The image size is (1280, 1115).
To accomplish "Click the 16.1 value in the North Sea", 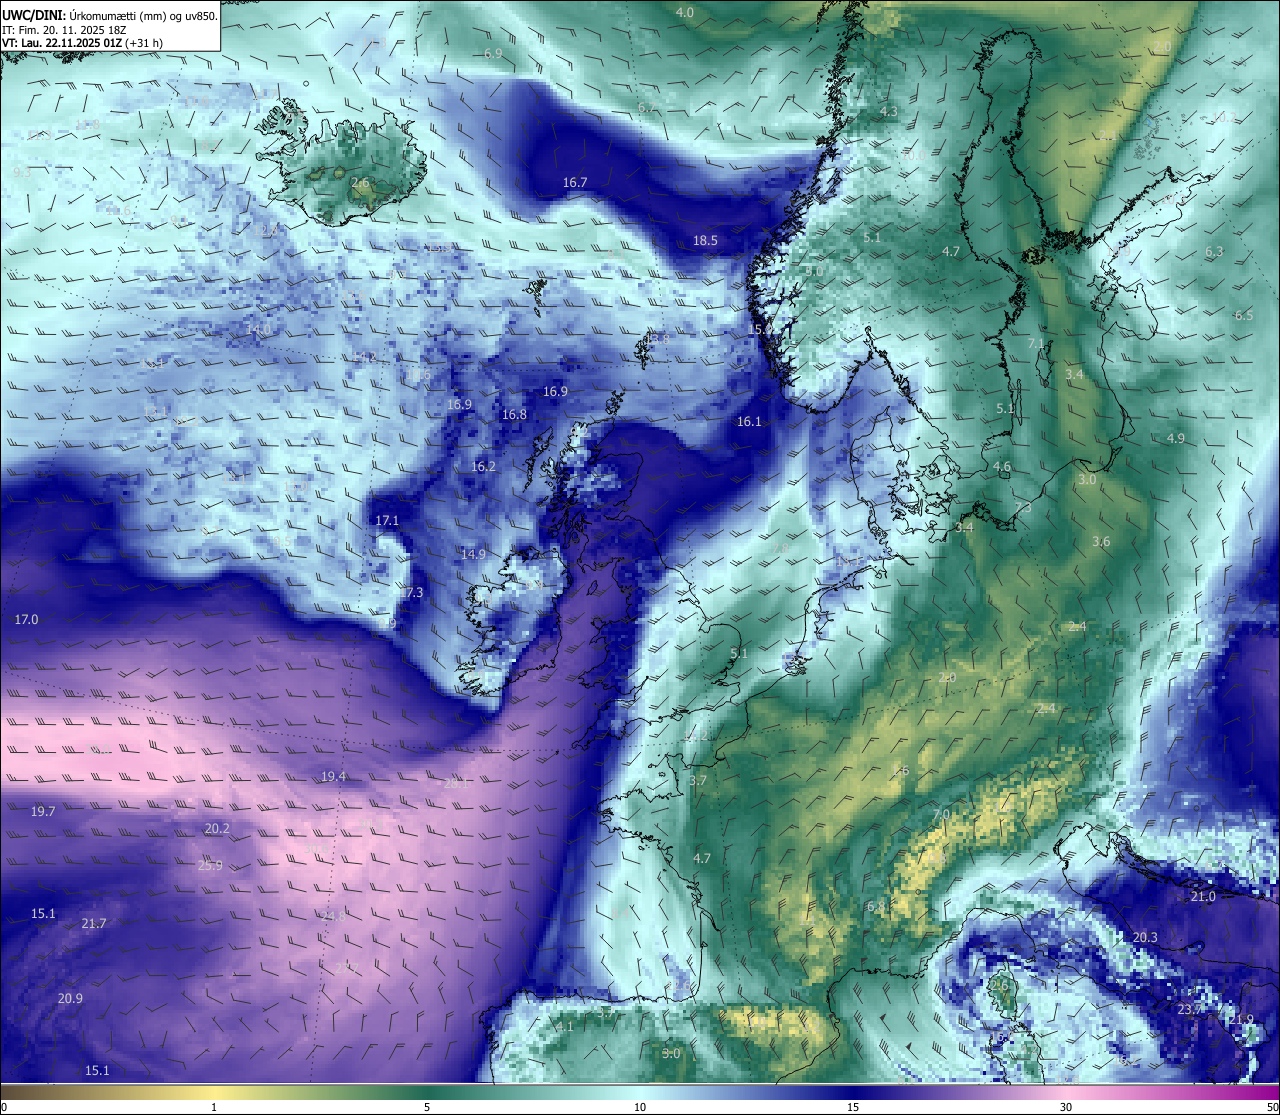I will (x=749, y=422).
